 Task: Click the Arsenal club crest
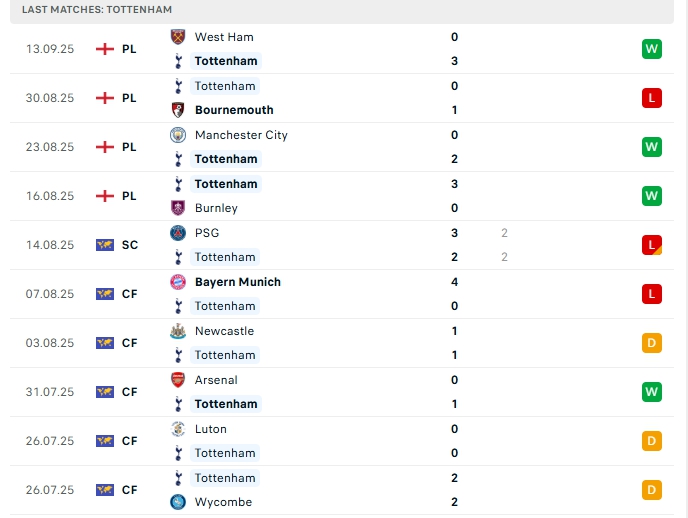[178, 380]
